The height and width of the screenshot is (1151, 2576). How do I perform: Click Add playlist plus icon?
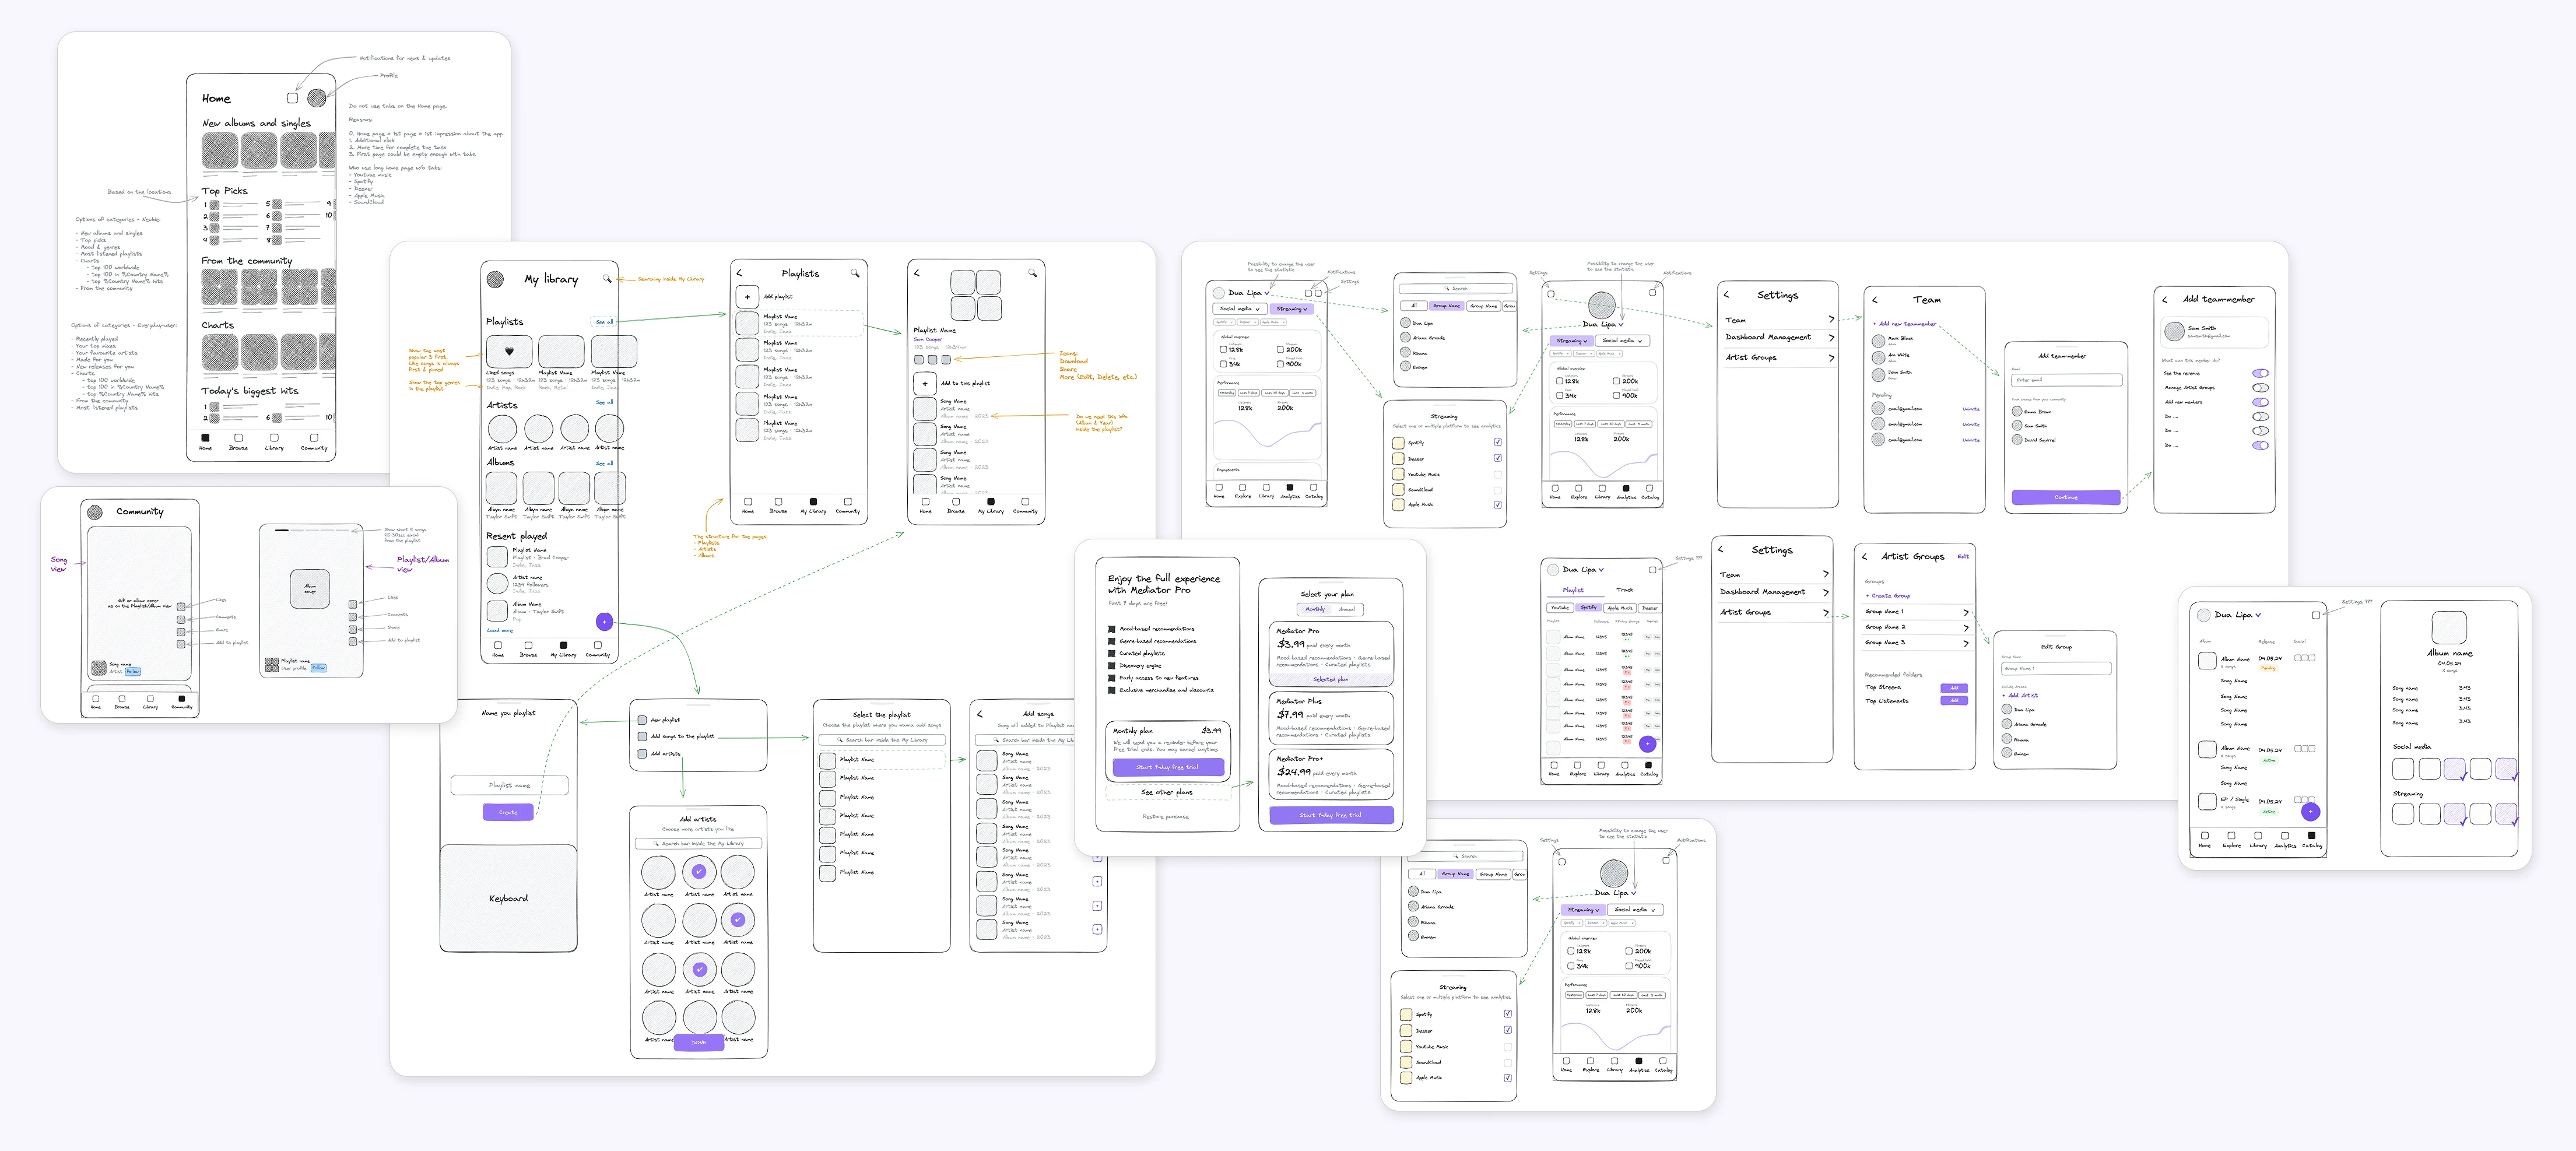pos(747,296)
